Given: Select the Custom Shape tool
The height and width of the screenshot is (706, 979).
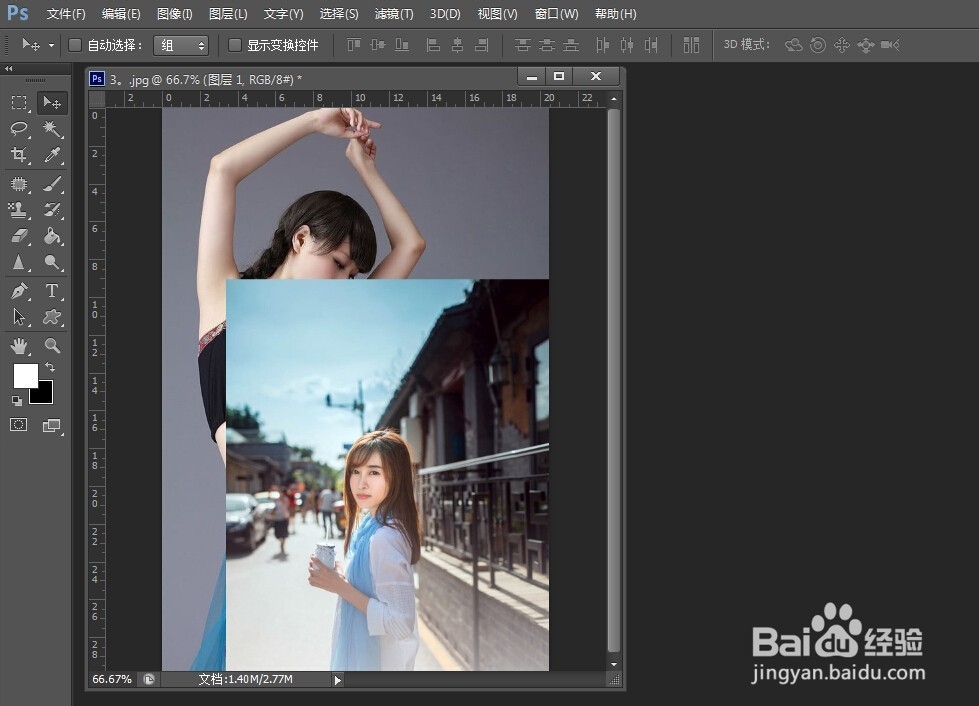Looking at the screenshot, I should pos(52,317).
